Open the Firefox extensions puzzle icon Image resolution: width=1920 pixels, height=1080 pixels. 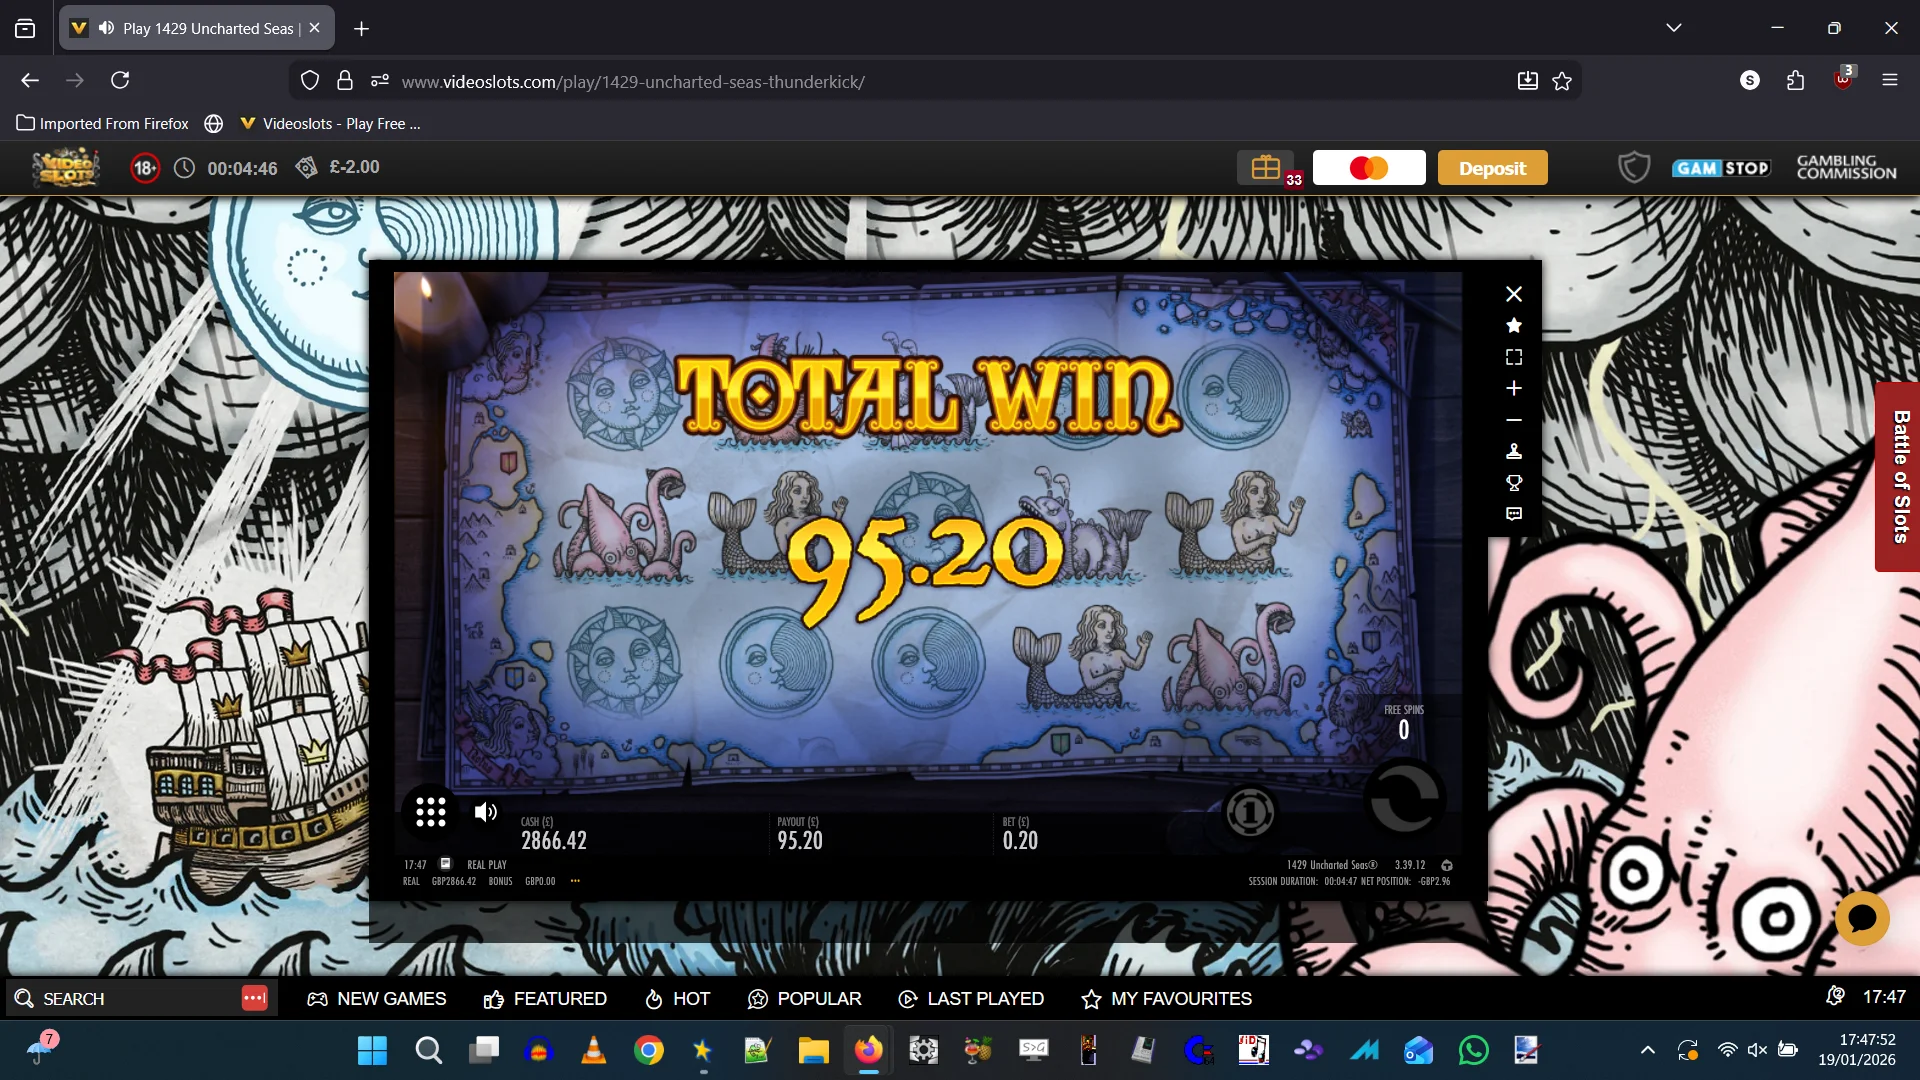pyautogui.click(x=1795, y=80)
